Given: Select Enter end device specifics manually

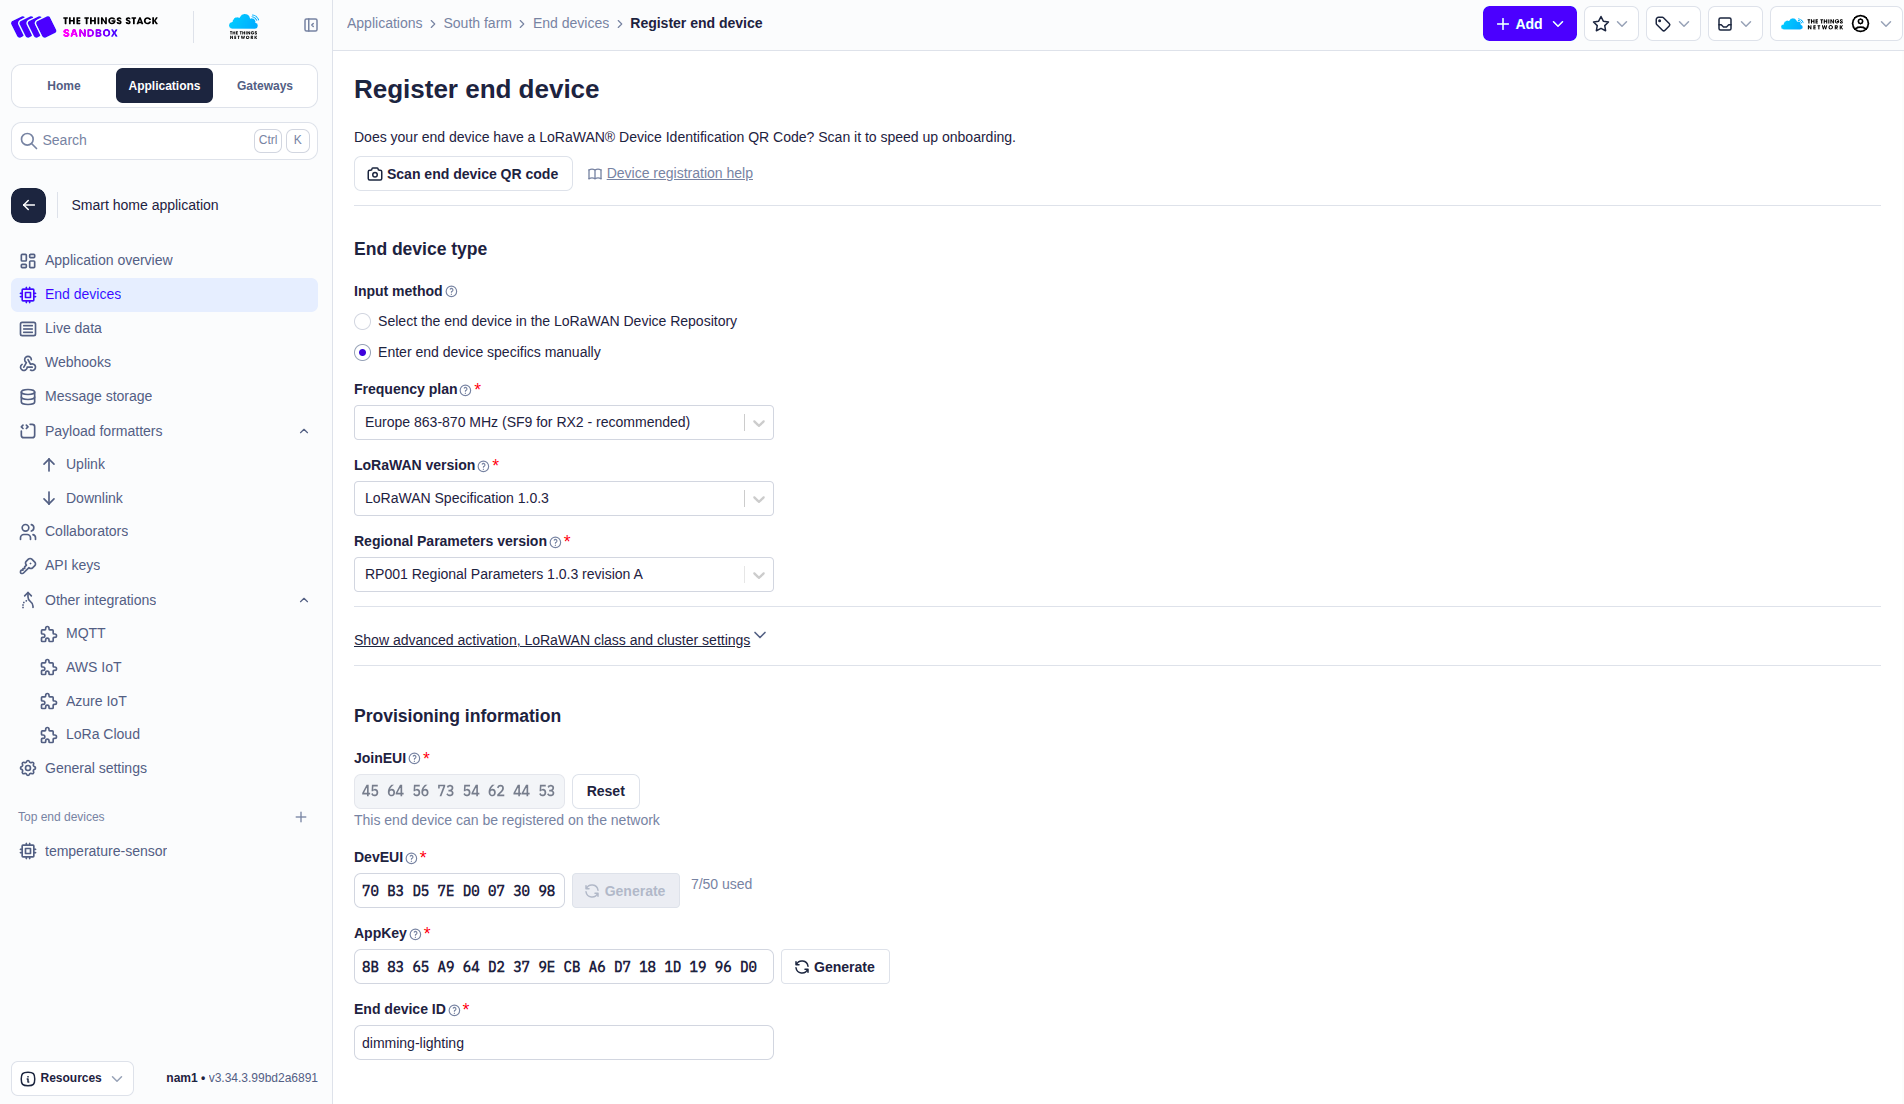Looking at the screenshot, I should (x=363, y=352).
